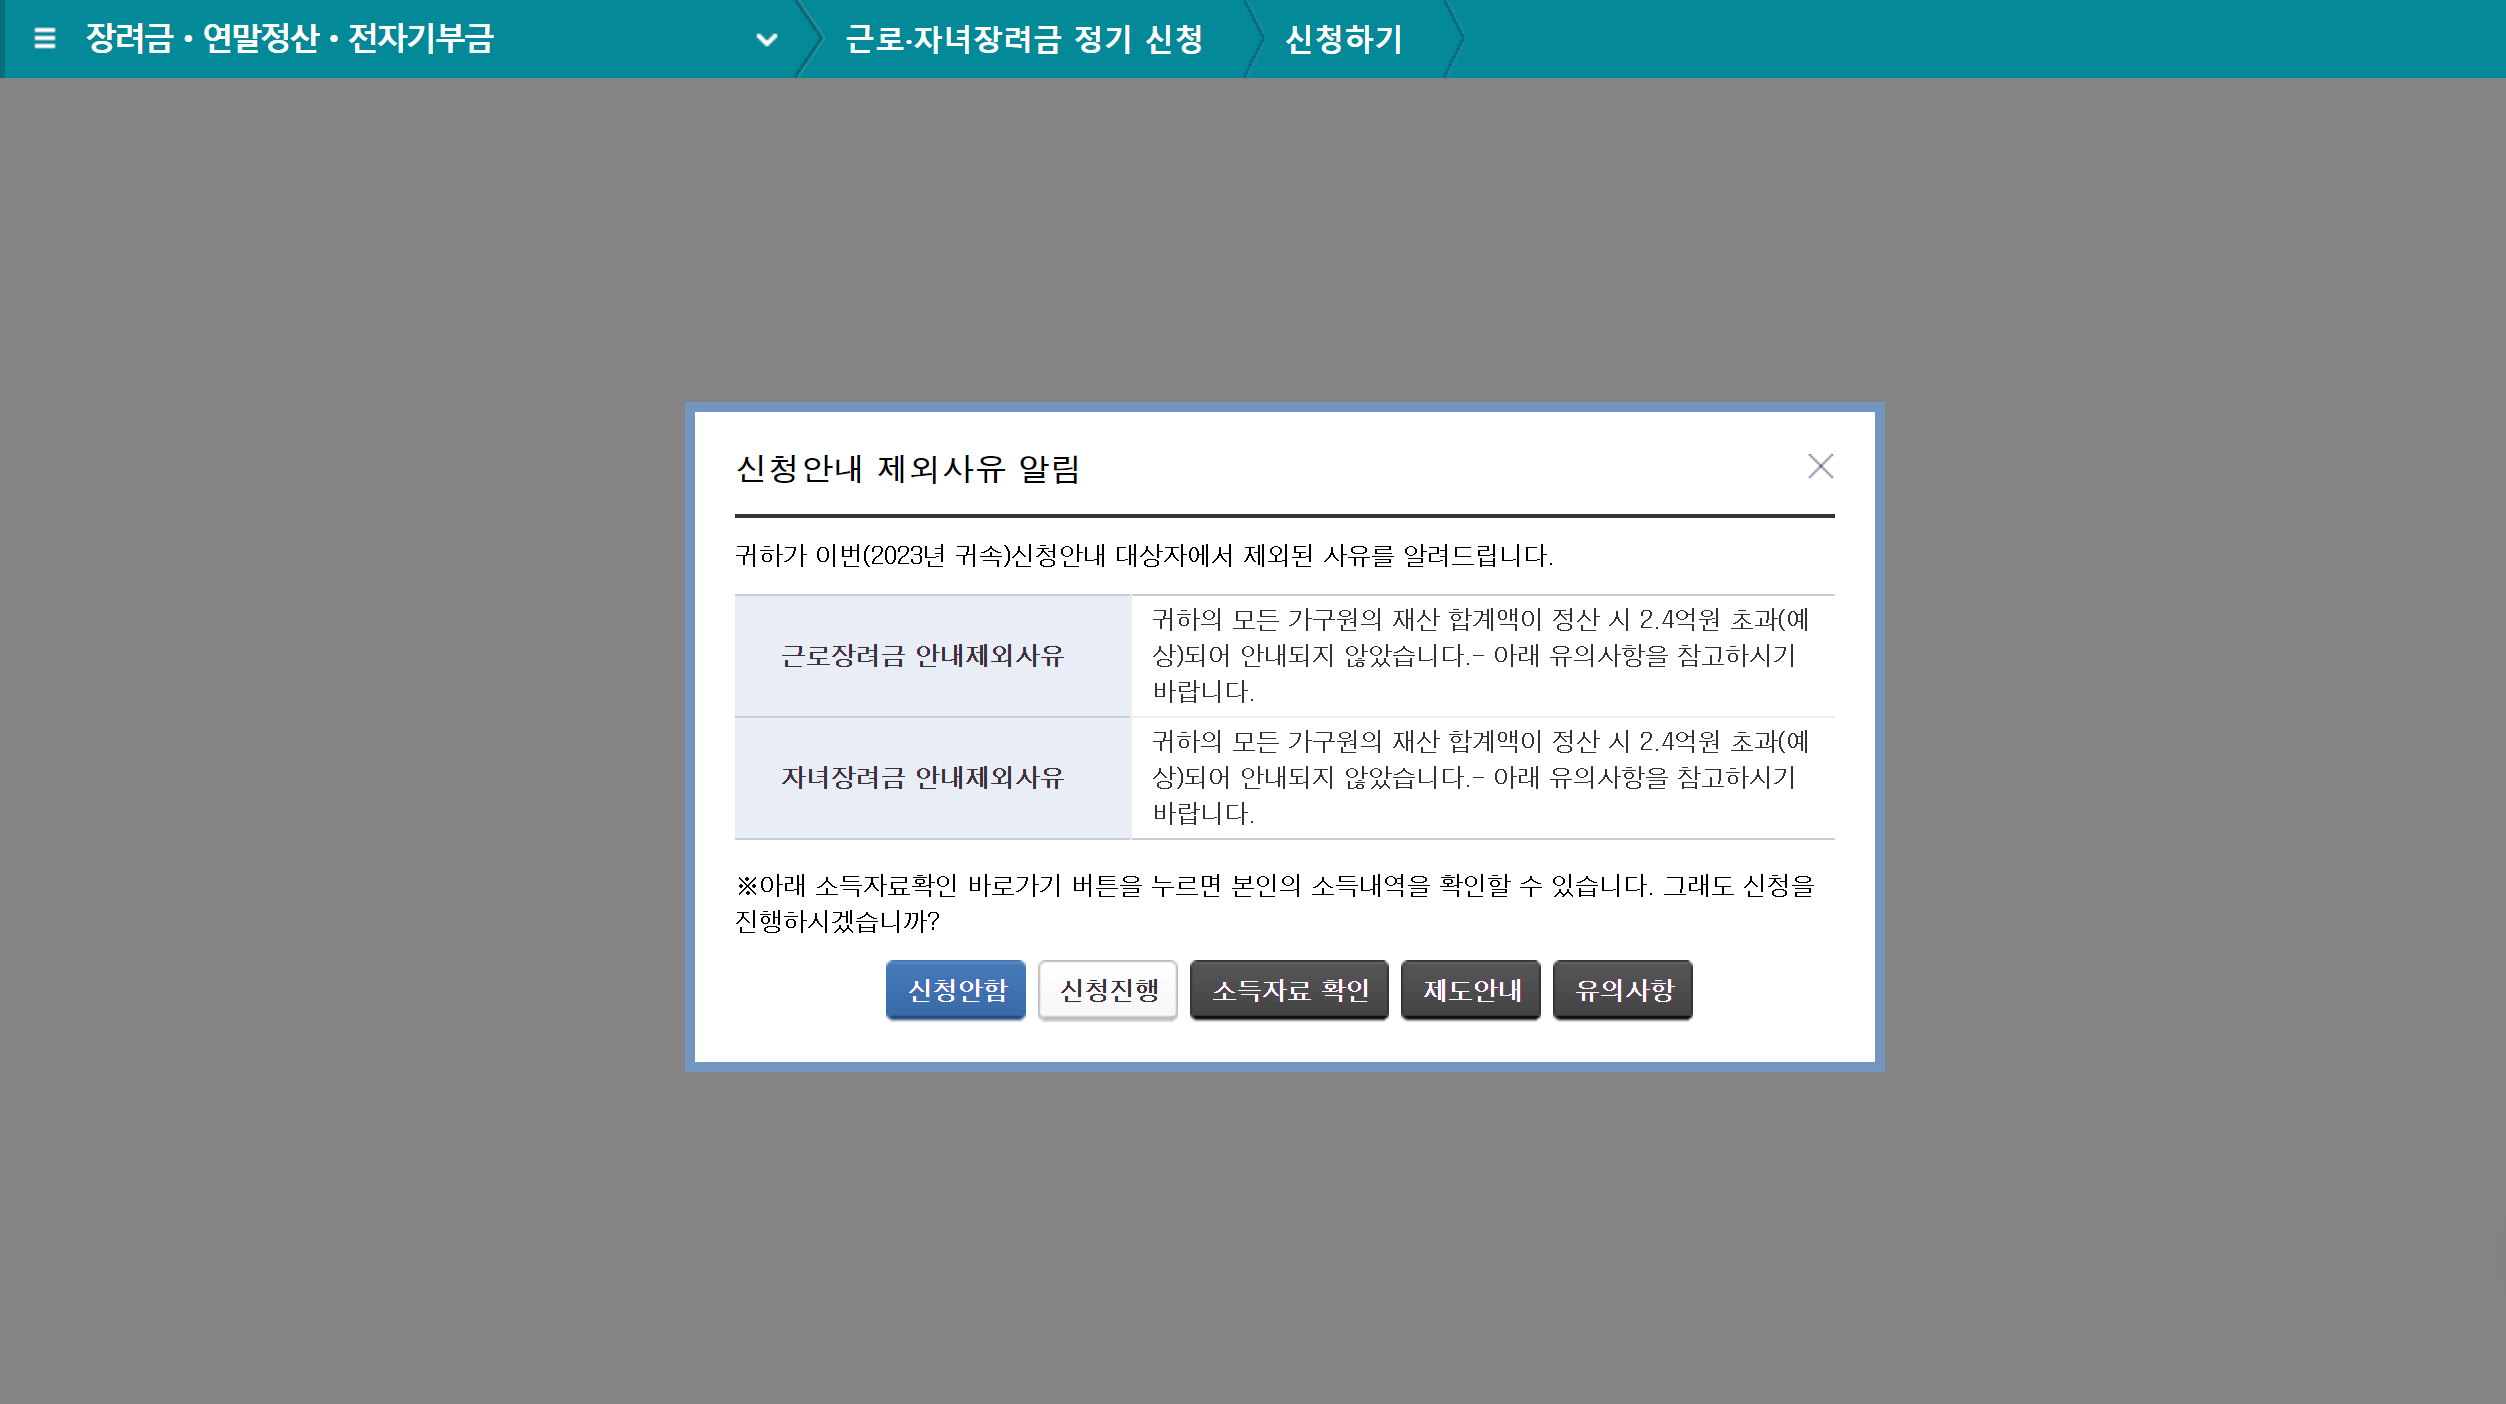This screenshot has height=1404, width=2506.
Task: Check precautions by clicking 유의사항
Action: coord(1621,990)
